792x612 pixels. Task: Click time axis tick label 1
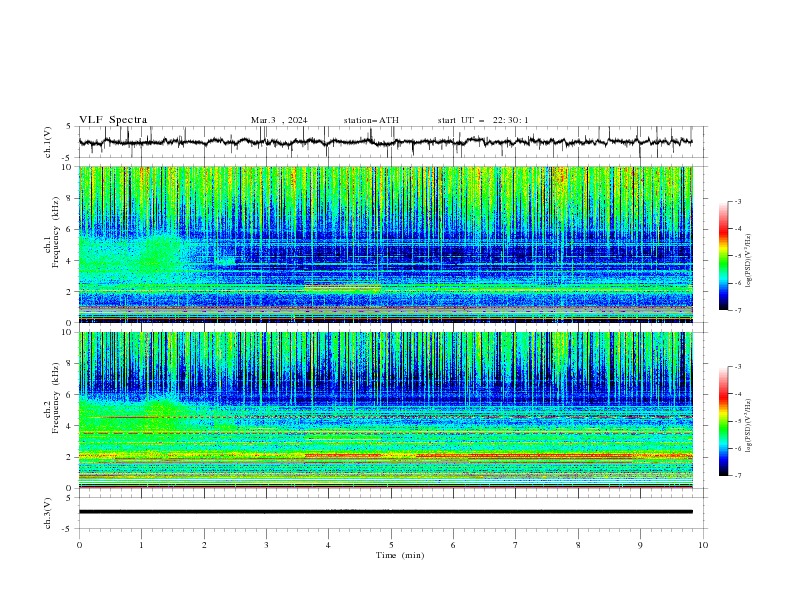[141, 545]
